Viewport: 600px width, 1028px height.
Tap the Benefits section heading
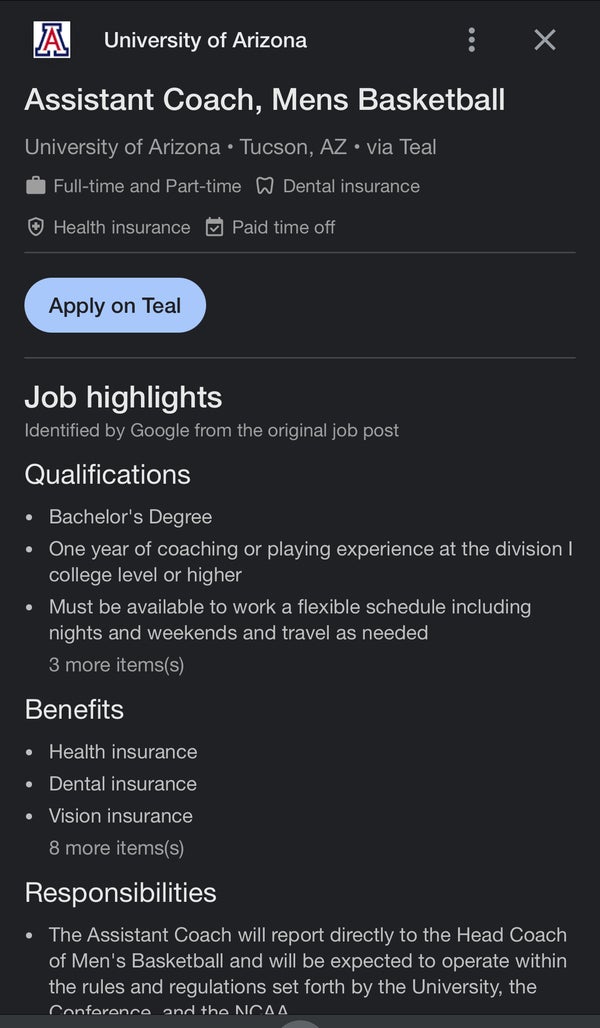pos(74,710)
